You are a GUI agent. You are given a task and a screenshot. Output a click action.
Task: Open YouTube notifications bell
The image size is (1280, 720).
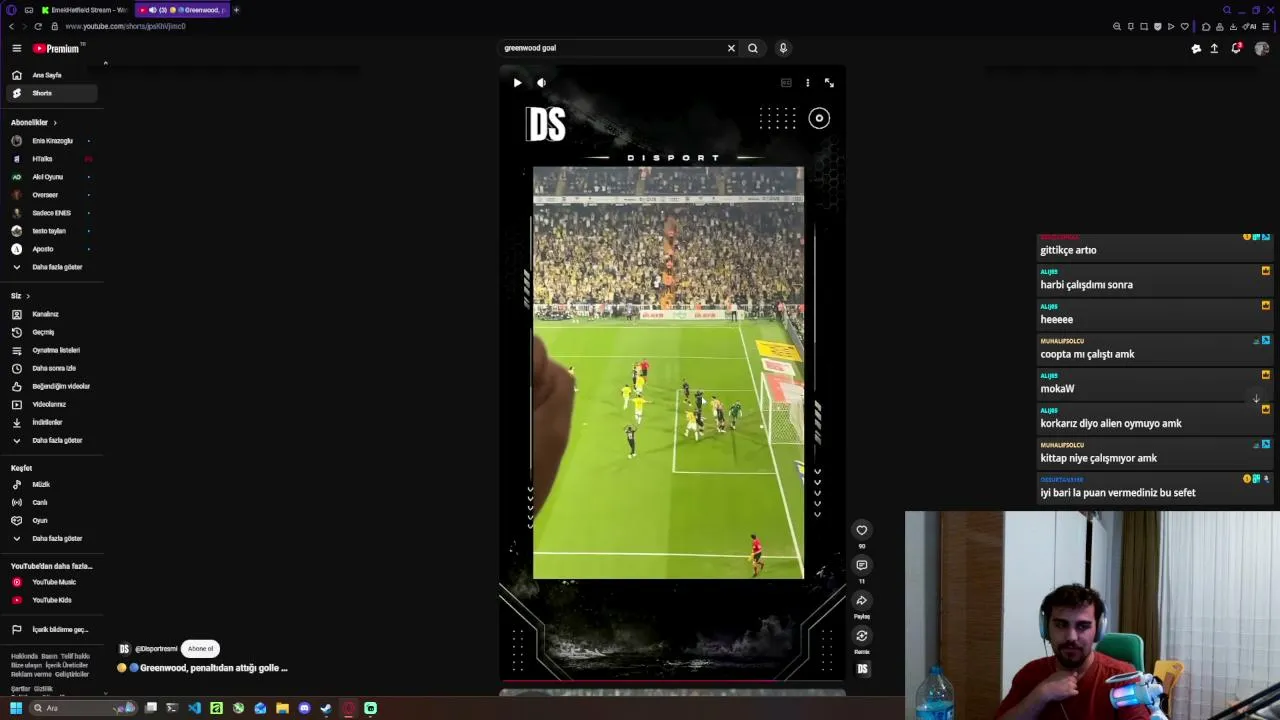(x=1236, y=48)
